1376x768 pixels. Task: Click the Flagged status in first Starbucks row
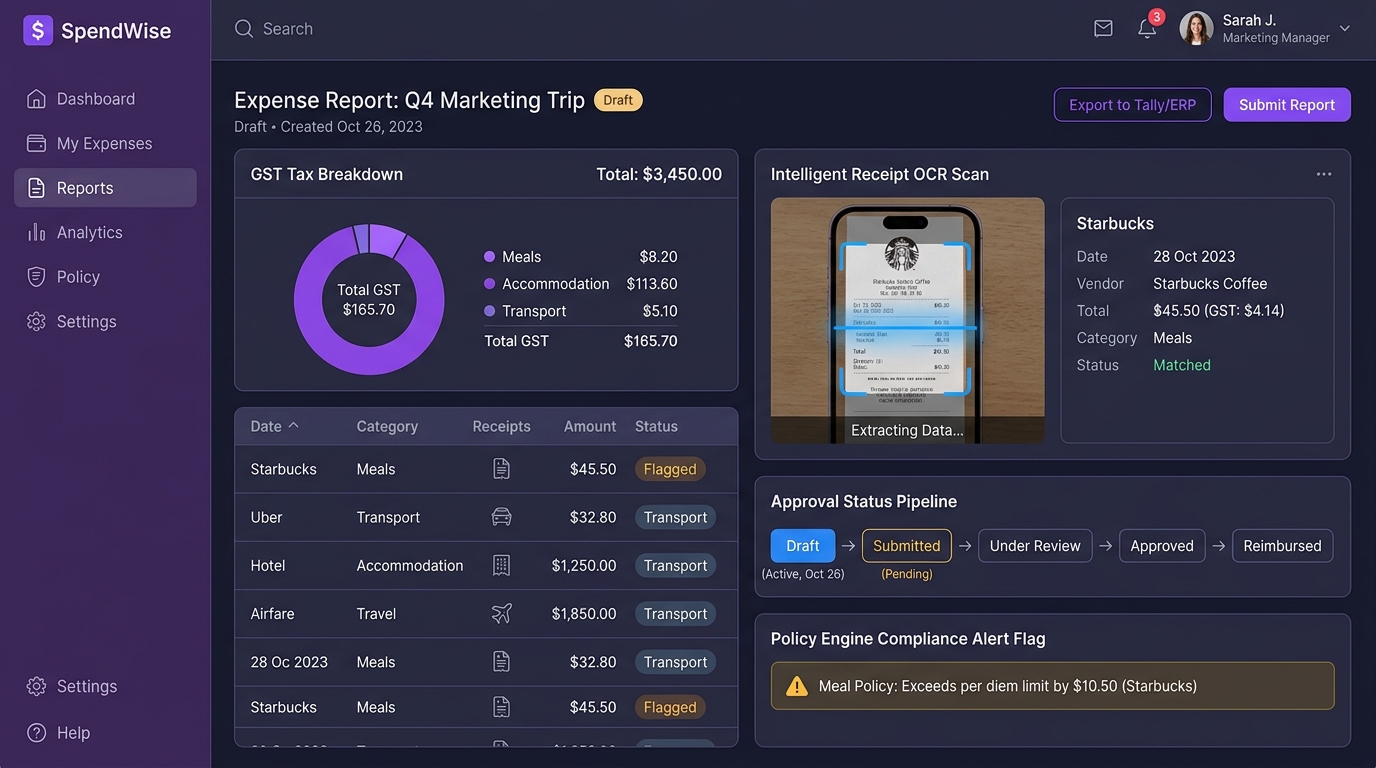pos(670,469)
